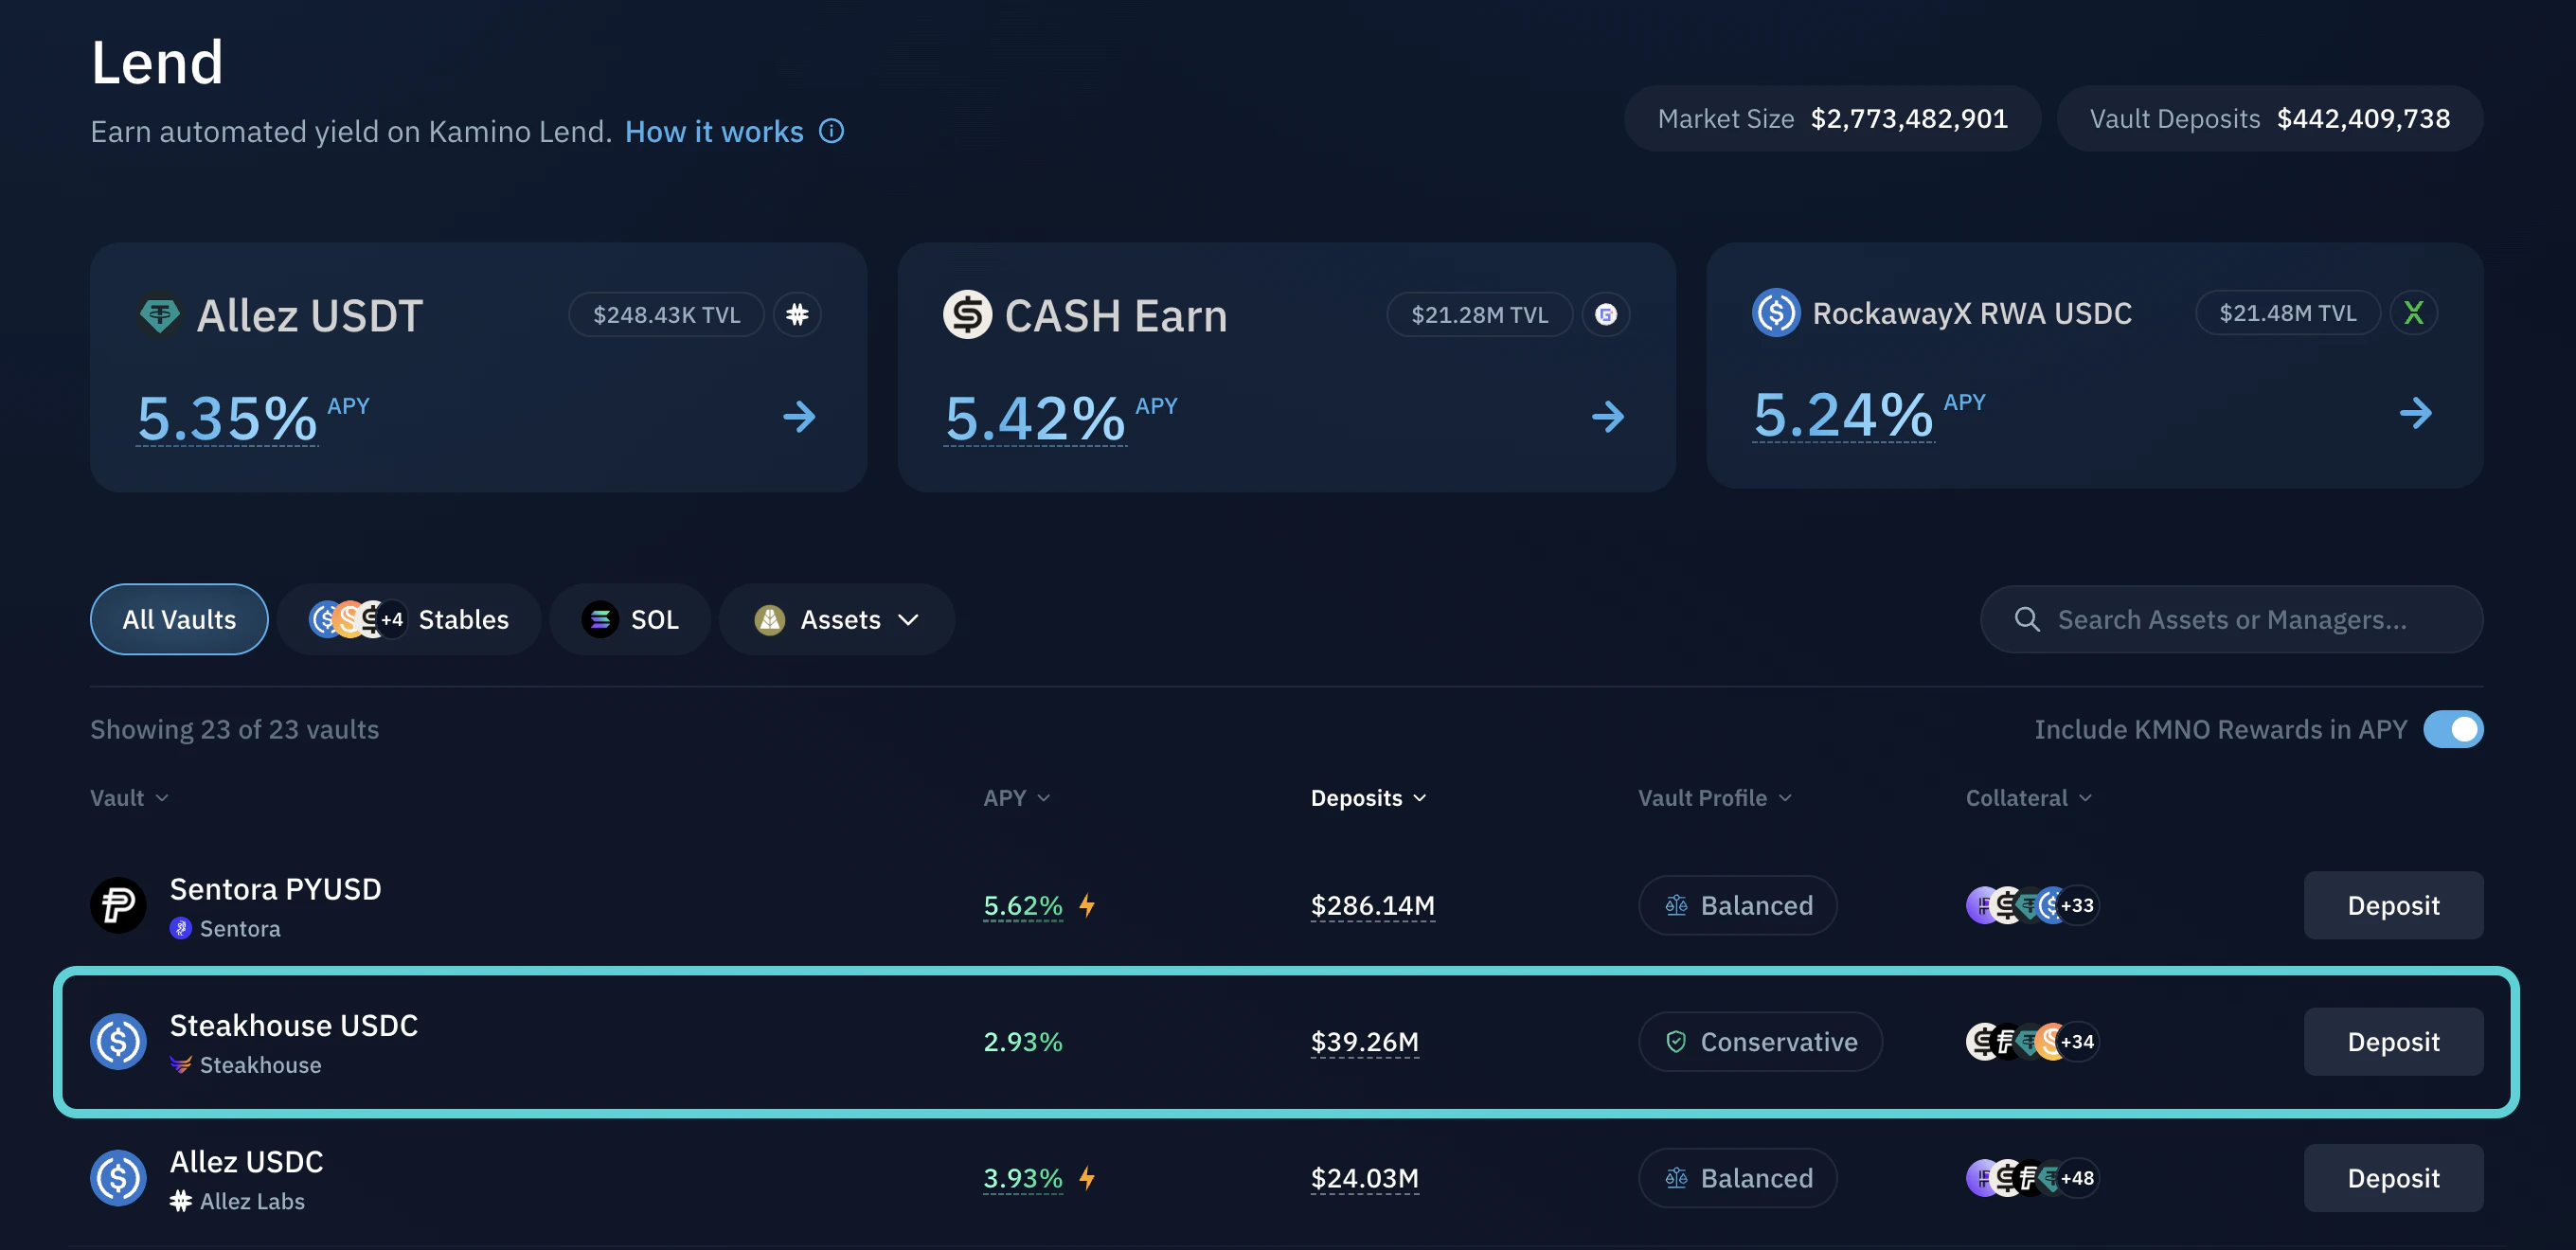Click the $21.48M TVL badge

point(2287,313)
